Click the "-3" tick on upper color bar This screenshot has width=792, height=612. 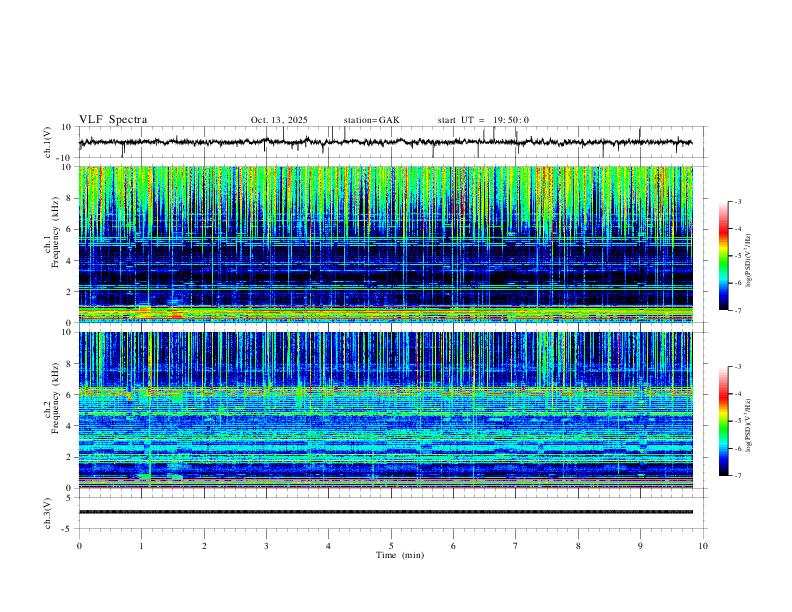pyautogui.click(x=737, y=201)
